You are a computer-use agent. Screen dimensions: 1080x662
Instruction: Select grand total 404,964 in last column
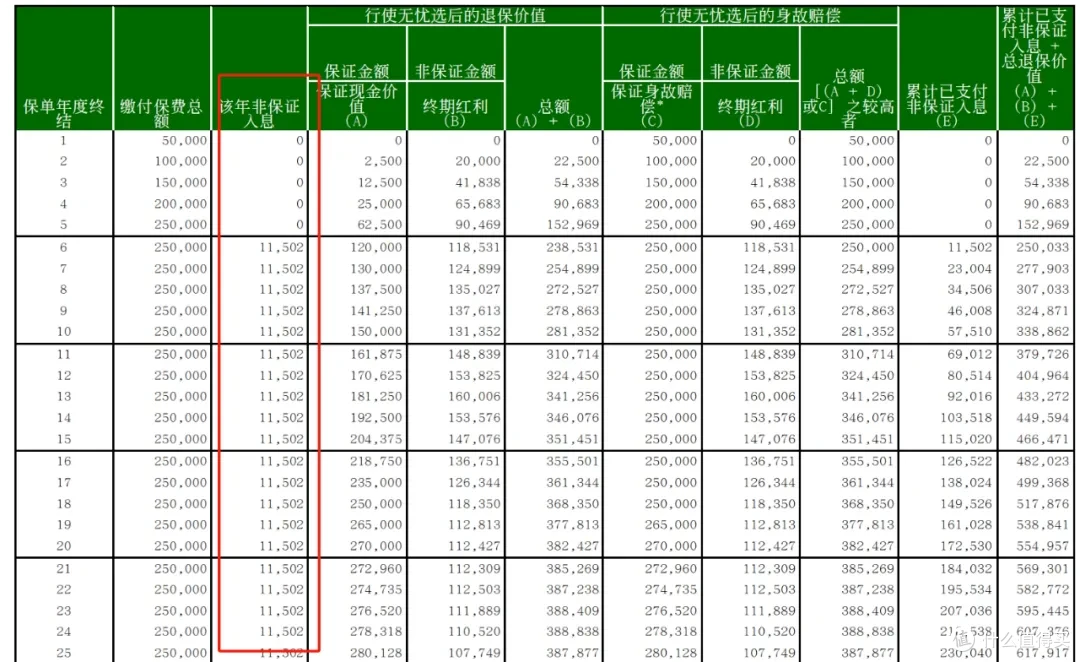click(x=1043, y=375)
